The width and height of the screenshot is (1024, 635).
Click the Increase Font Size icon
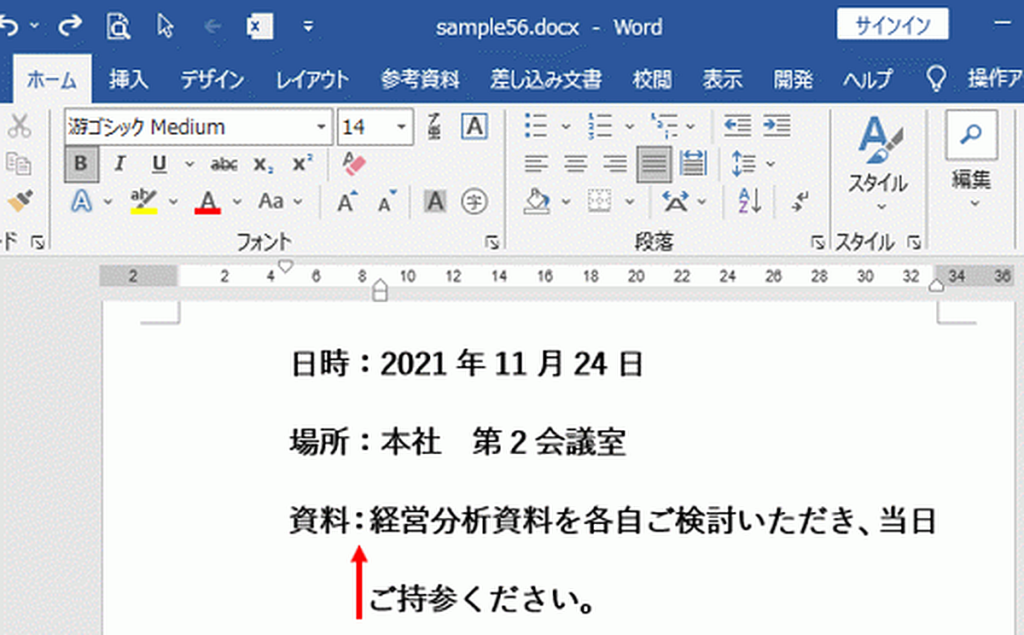click(347, 201)
